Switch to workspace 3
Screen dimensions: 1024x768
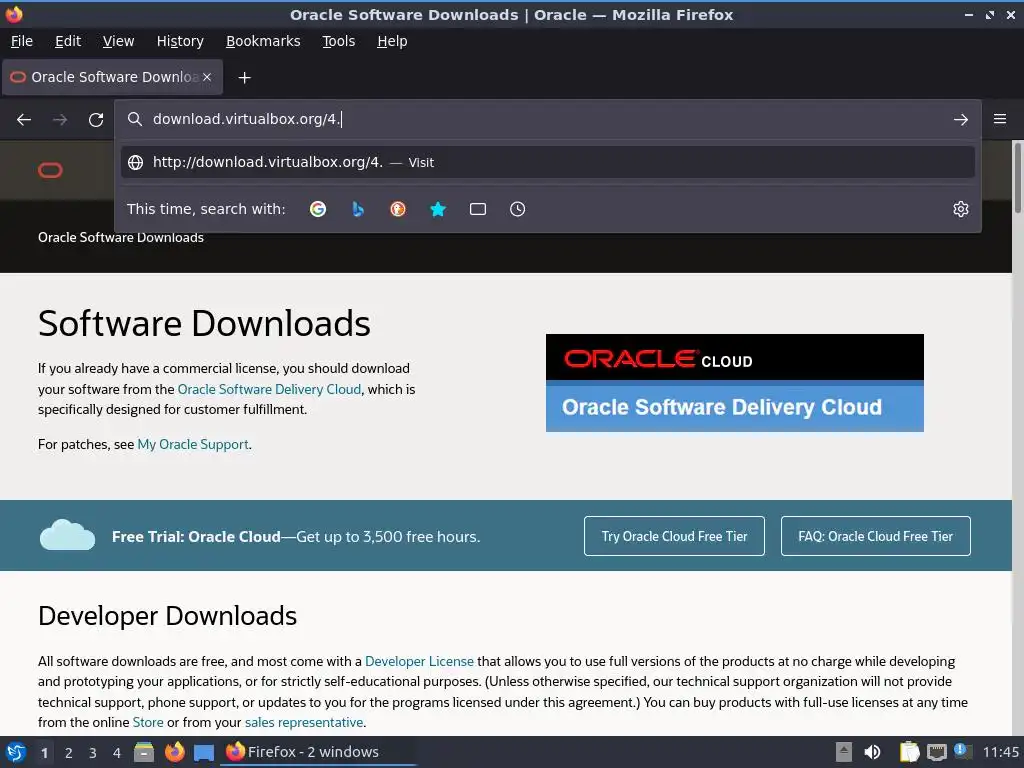[x=93, y=753]
